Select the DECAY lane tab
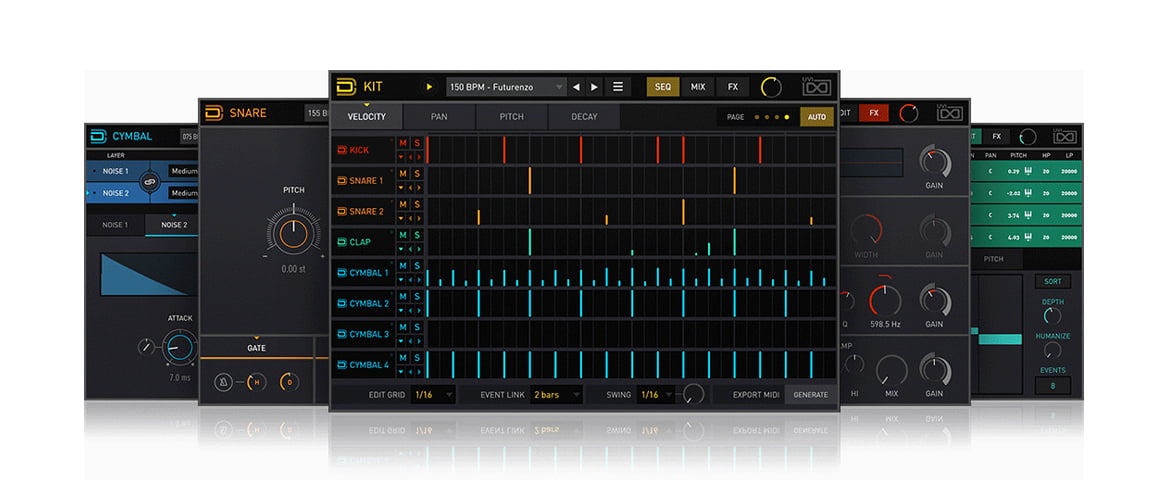The image size is (1170, 480). point(584,116)
